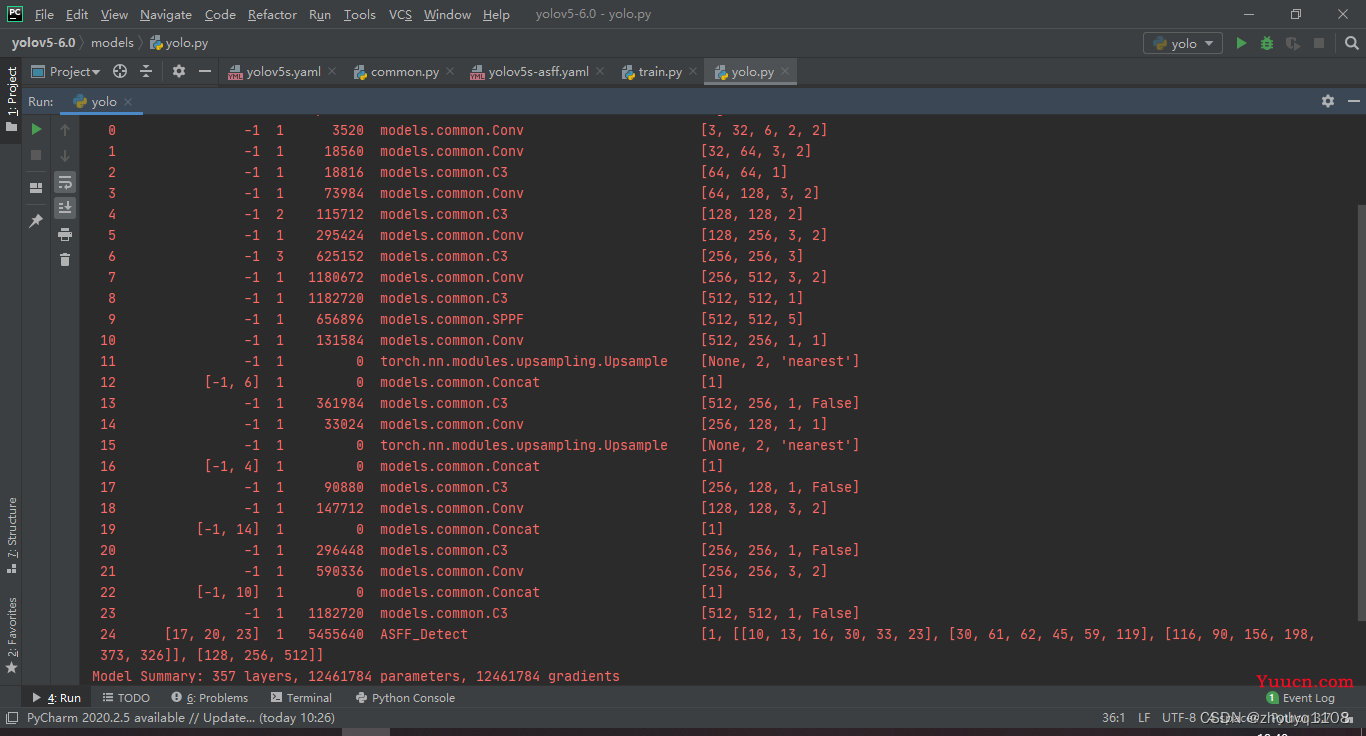Close the common.py editor tab

point(449,72)
